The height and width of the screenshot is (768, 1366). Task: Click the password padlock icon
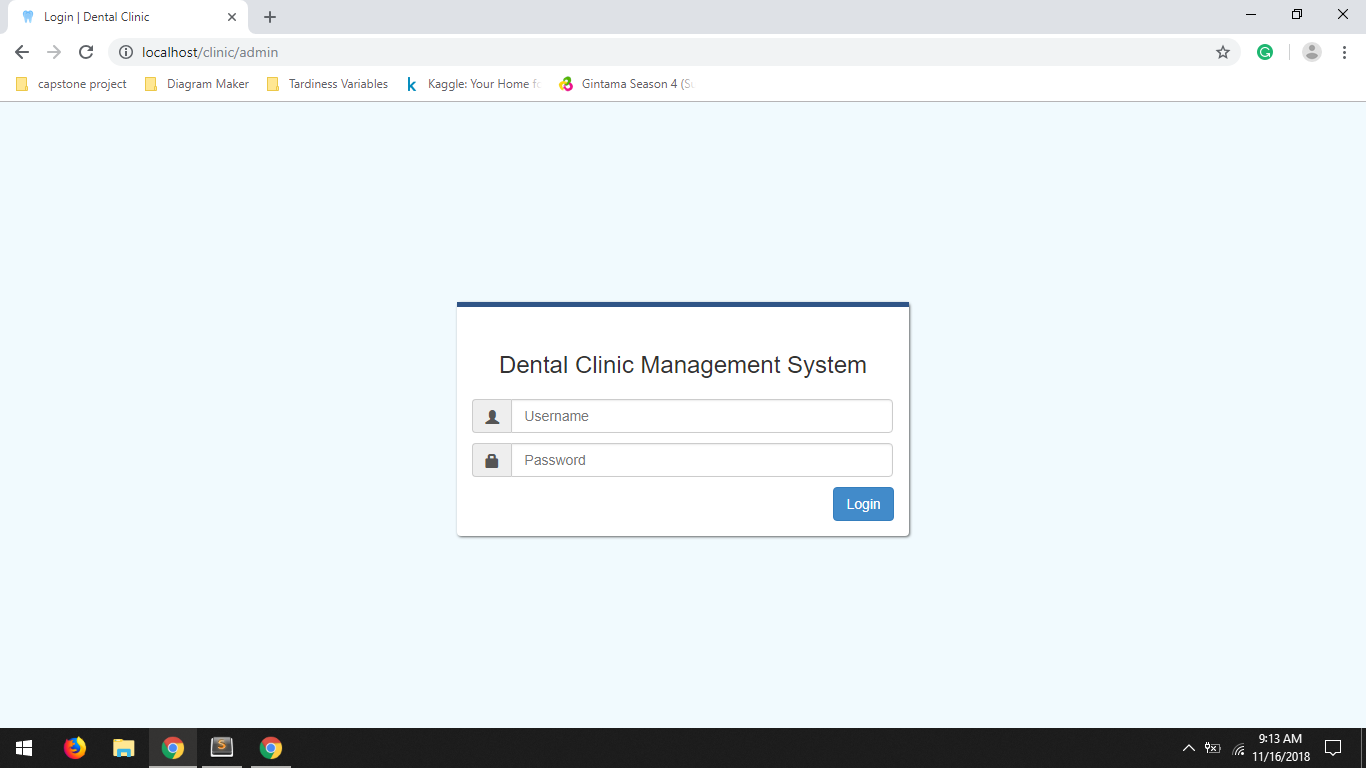tap(491, 460)
